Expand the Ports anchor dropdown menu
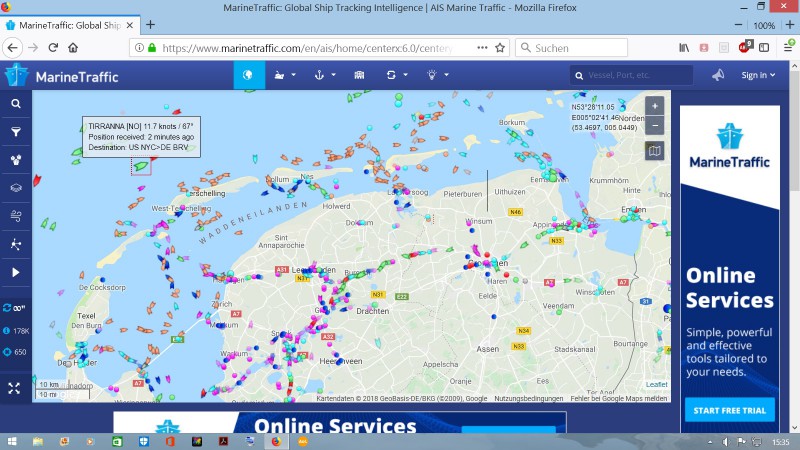The width and height of the screenshot is (800, 450). click(324, 75)
